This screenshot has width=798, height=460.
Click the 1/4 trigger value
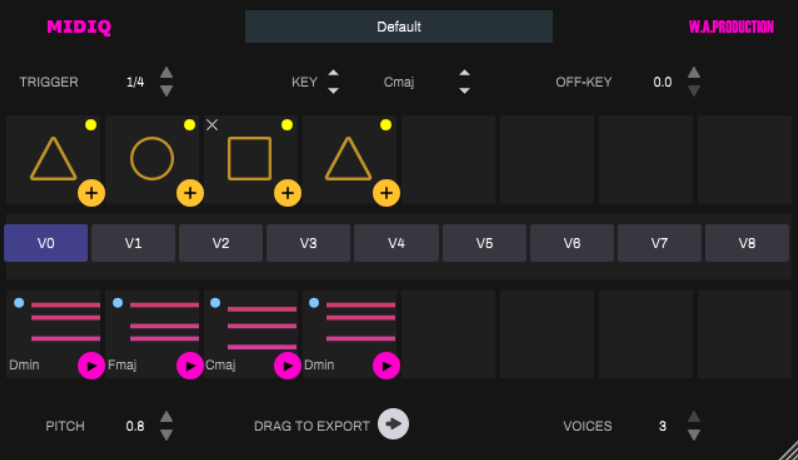coord(135,82)
